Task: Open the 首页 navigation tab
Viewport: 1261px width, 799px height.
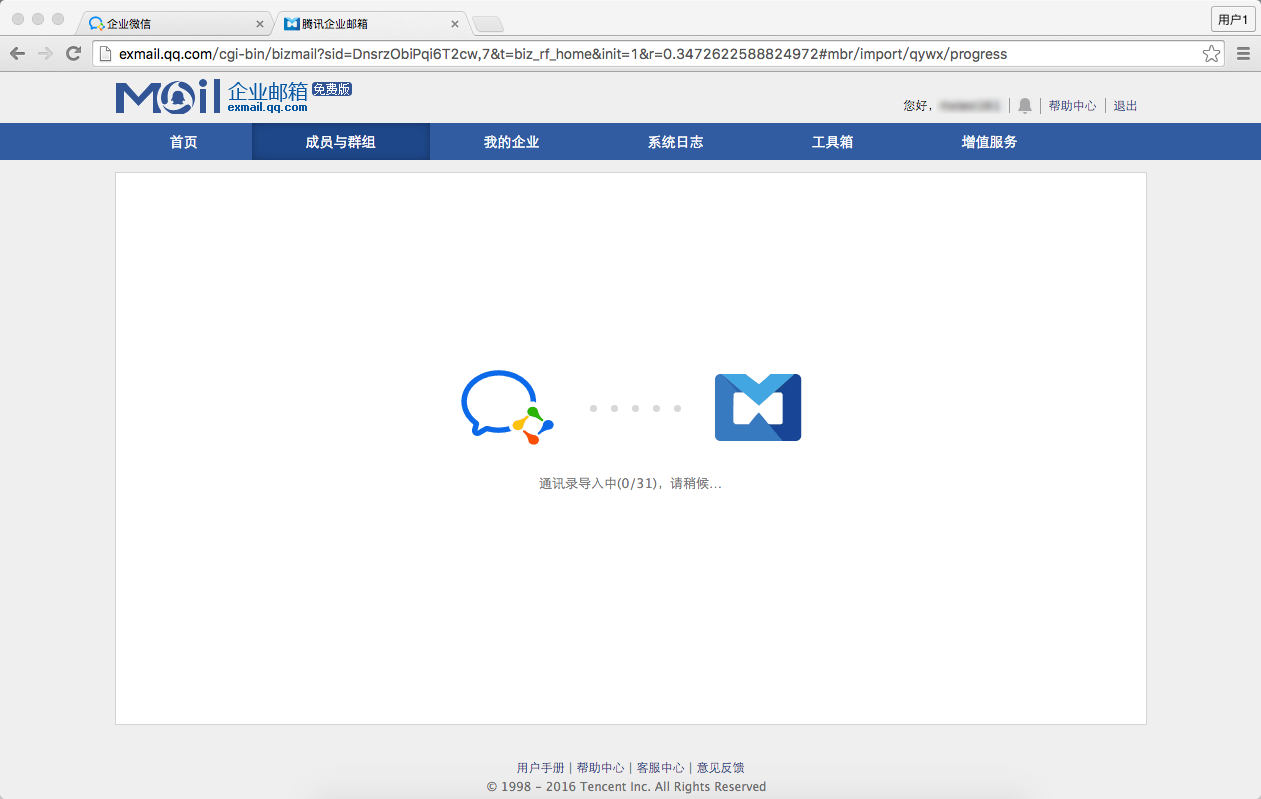Action: point(183,142)
